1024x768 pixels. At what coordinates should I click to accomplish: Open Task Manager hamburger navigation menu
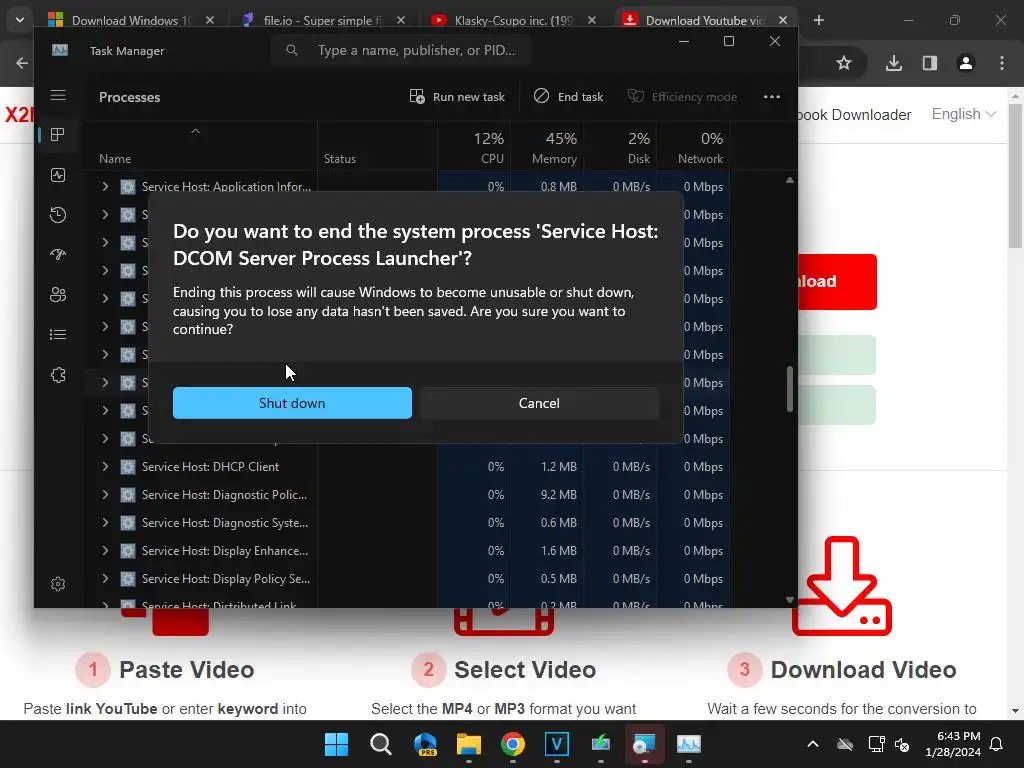[x=58, y=95]
